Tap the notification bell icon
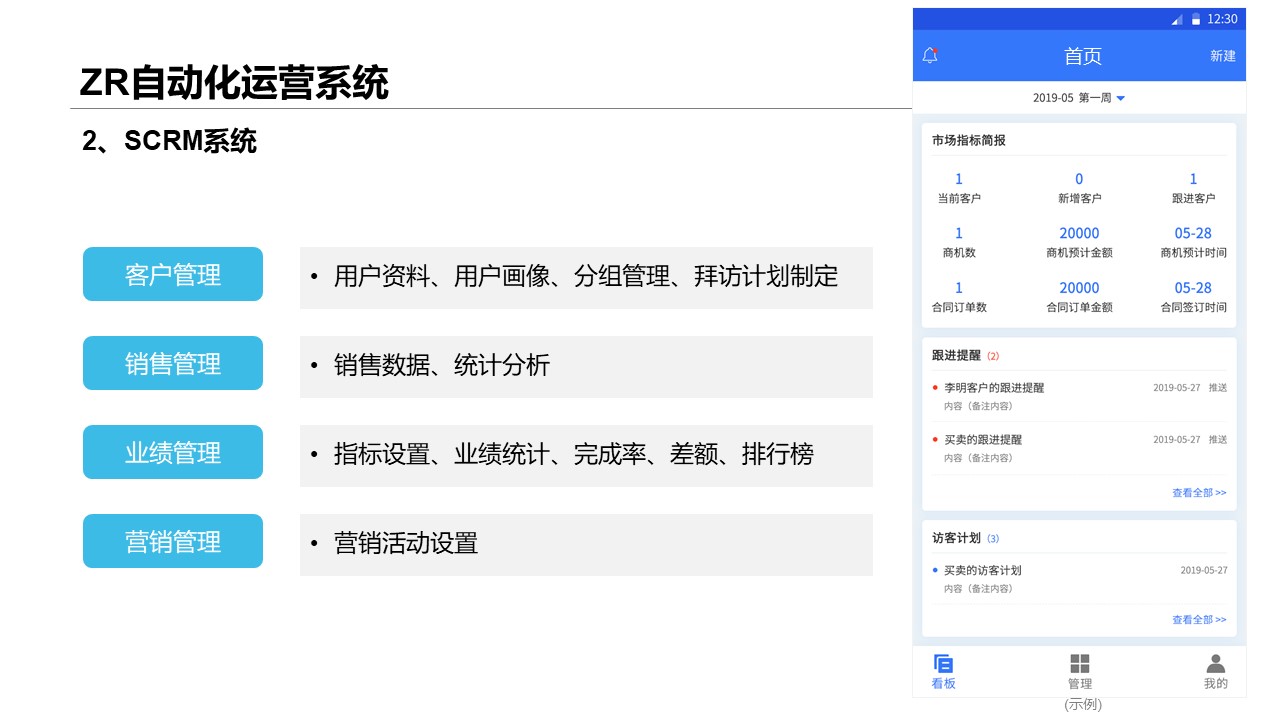 coord(930,56)
